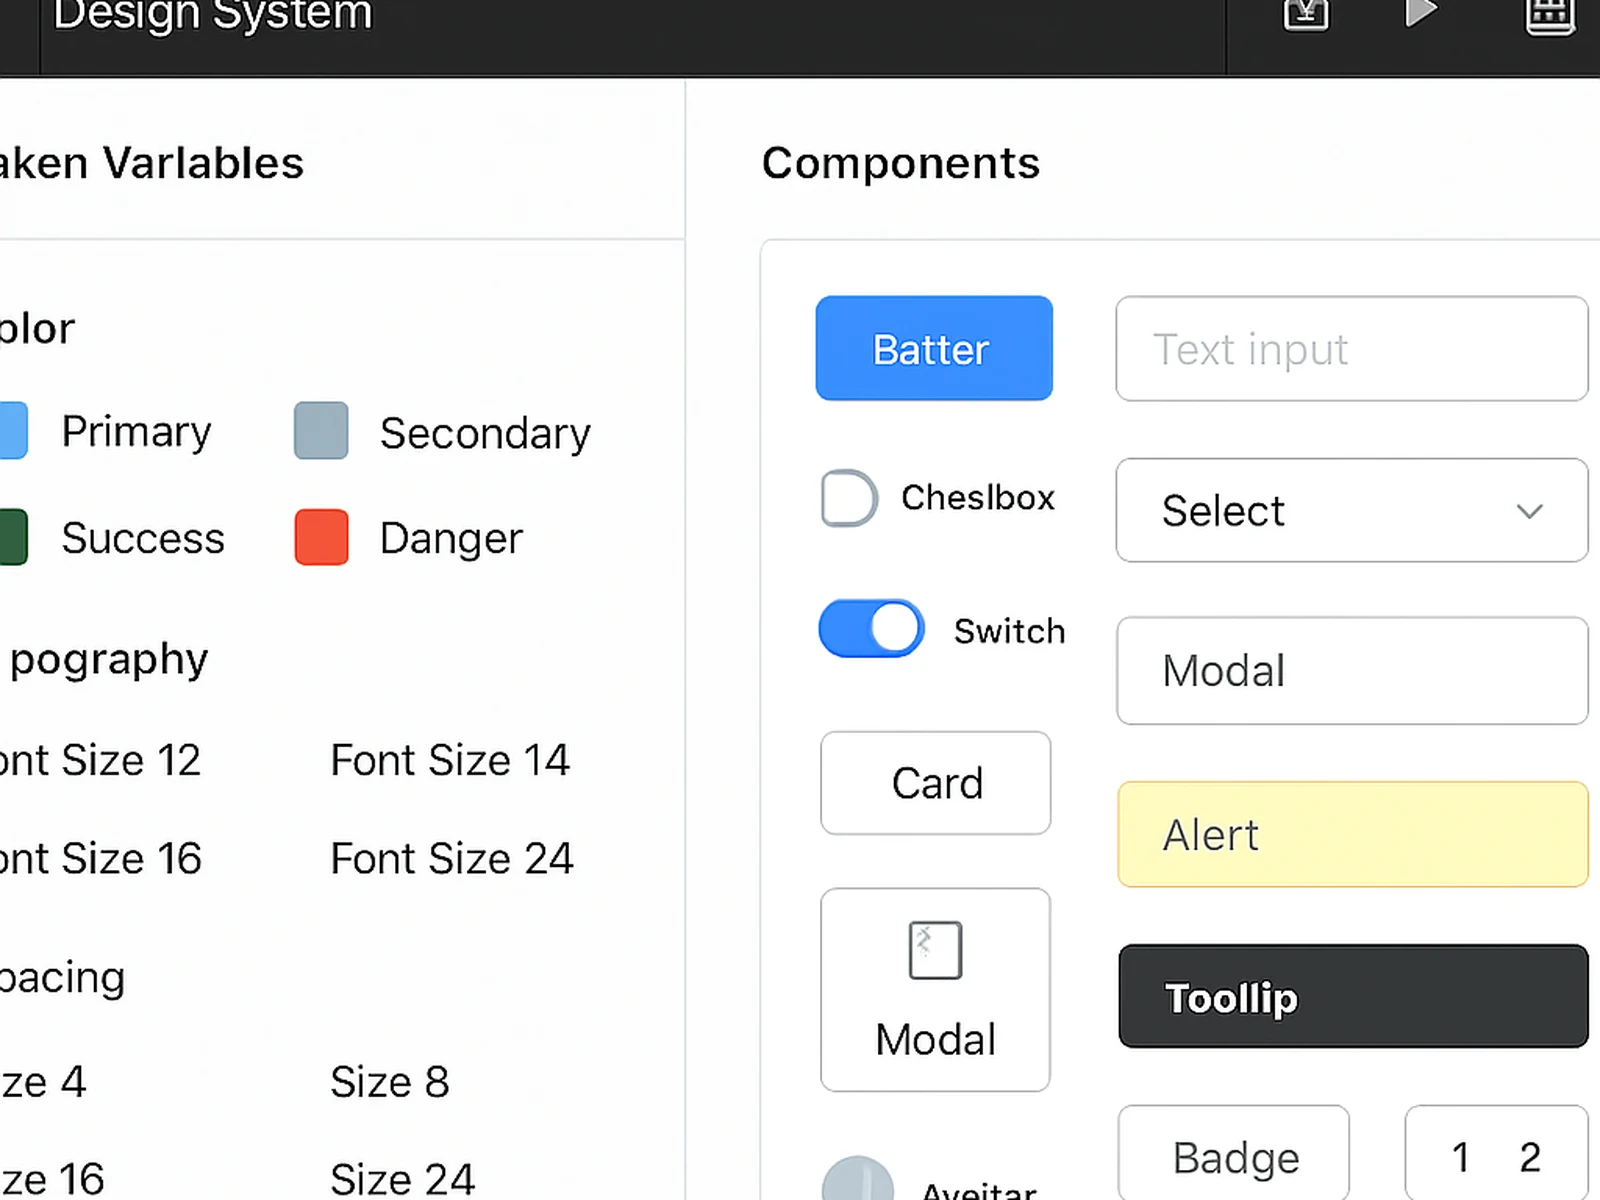
Task: Click the Success green color swatch
Action: (12, 537)
